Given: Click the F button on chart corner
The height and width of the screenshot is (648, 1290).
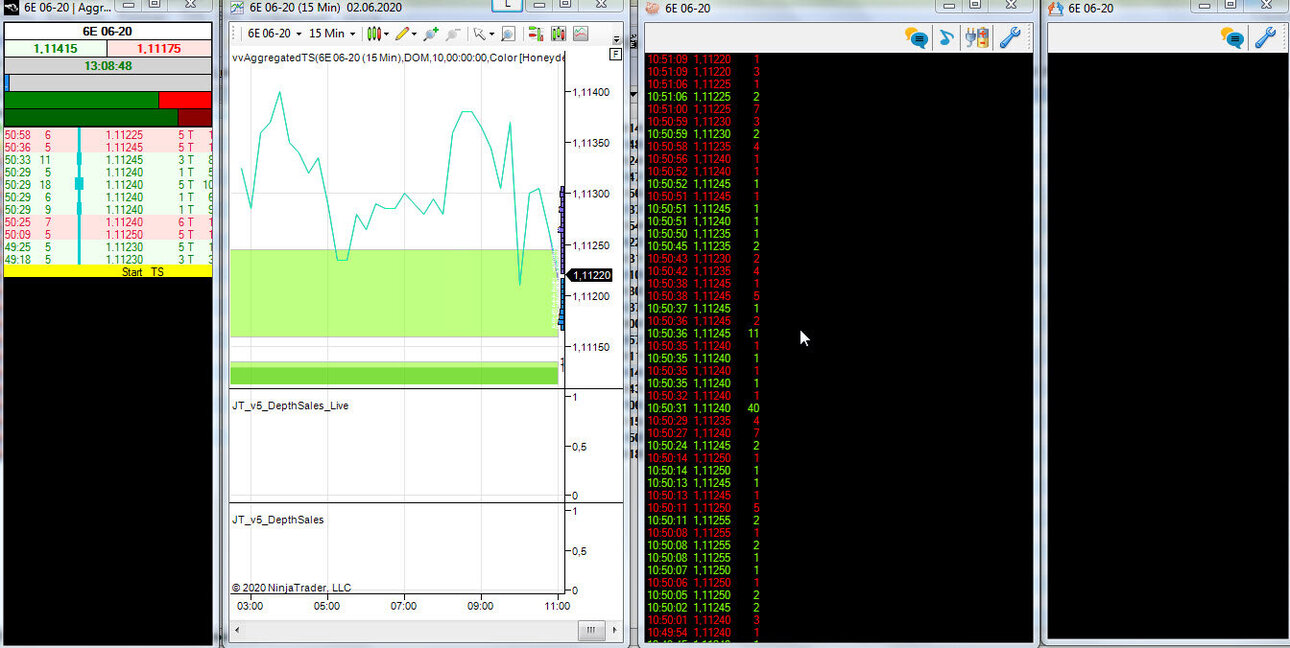Looking at the screenshot, I should (x=615, y=54).
